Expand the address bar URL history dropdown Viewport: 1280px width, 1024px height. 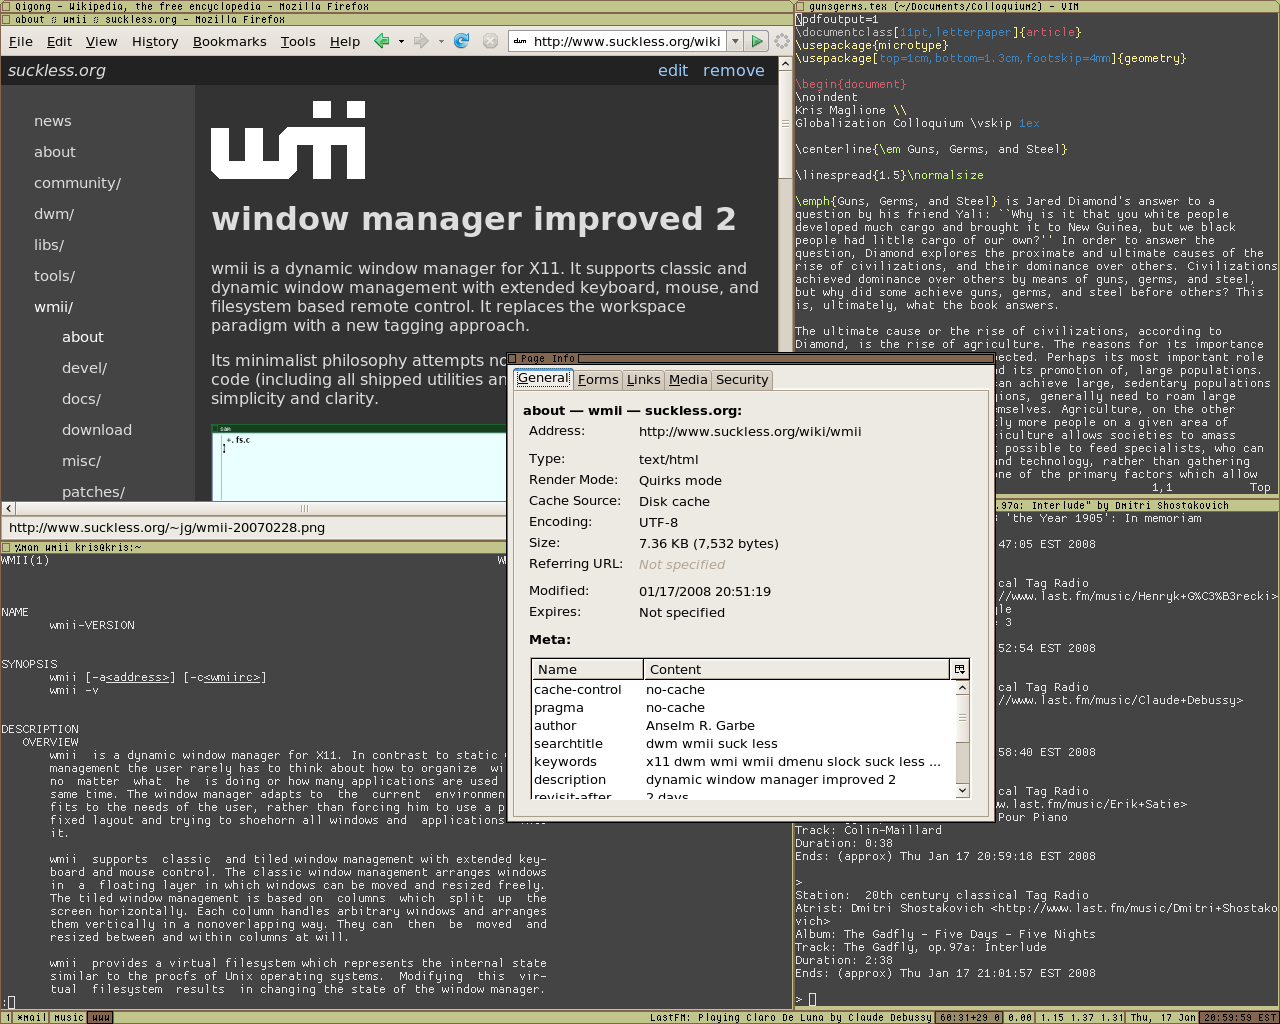pos(735,41)
